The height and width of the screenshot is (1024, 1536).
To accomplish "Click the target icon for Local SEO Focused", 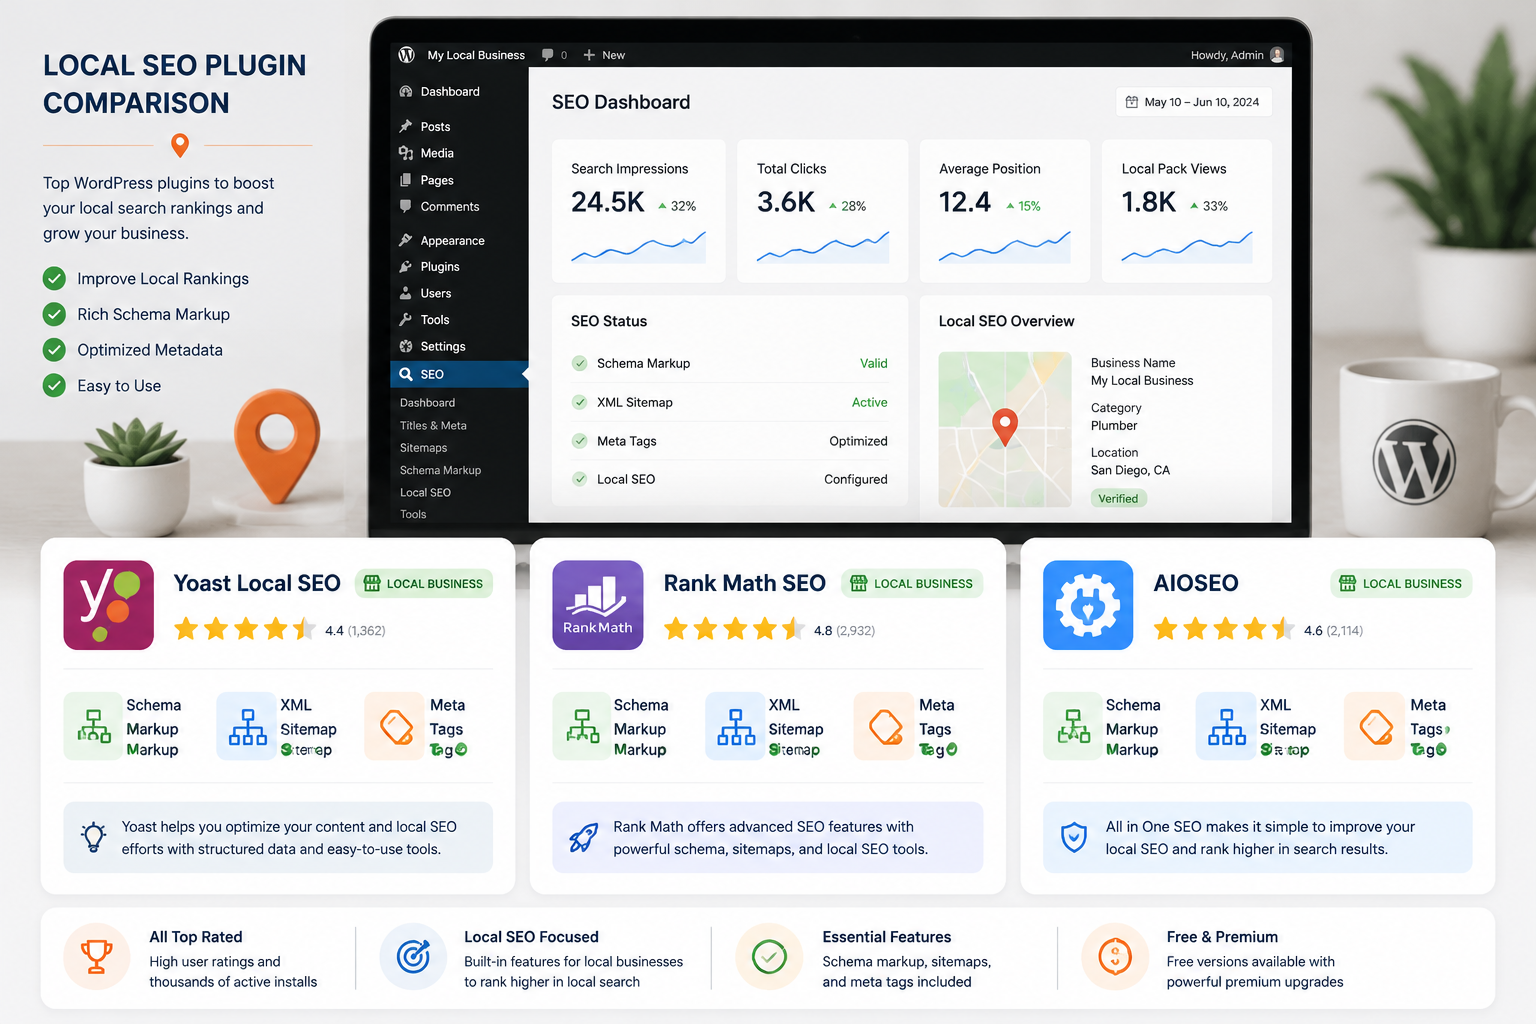I will pos(413,957).
